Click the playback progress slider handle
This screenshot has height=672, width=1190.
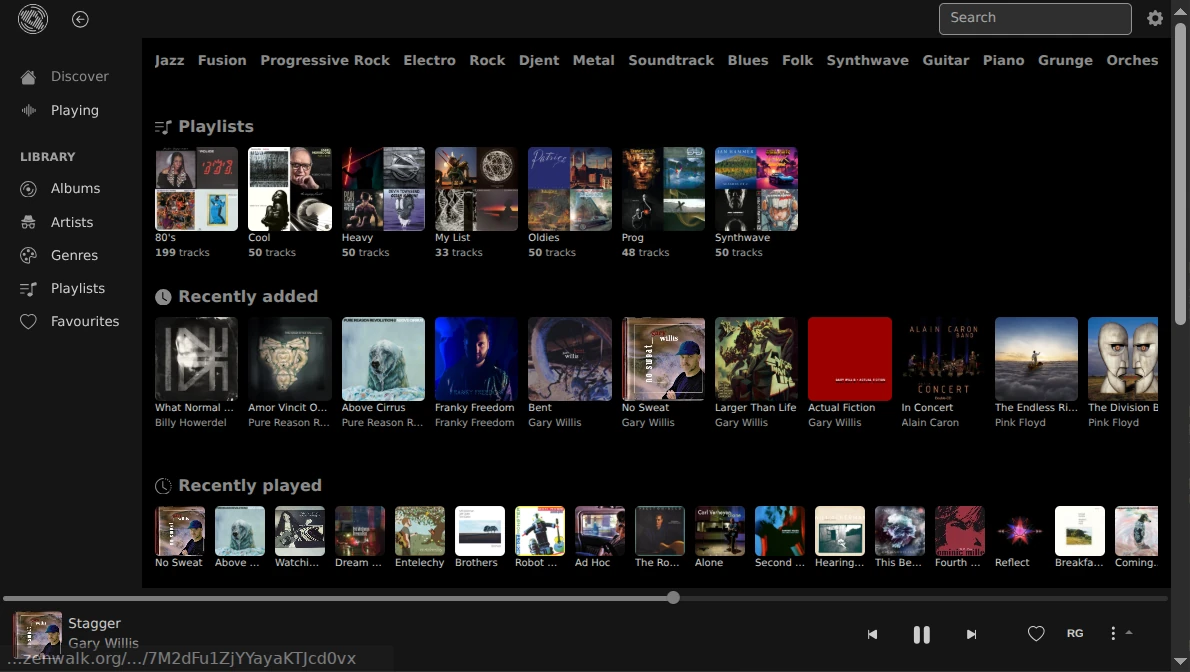[x=673, y=598]
